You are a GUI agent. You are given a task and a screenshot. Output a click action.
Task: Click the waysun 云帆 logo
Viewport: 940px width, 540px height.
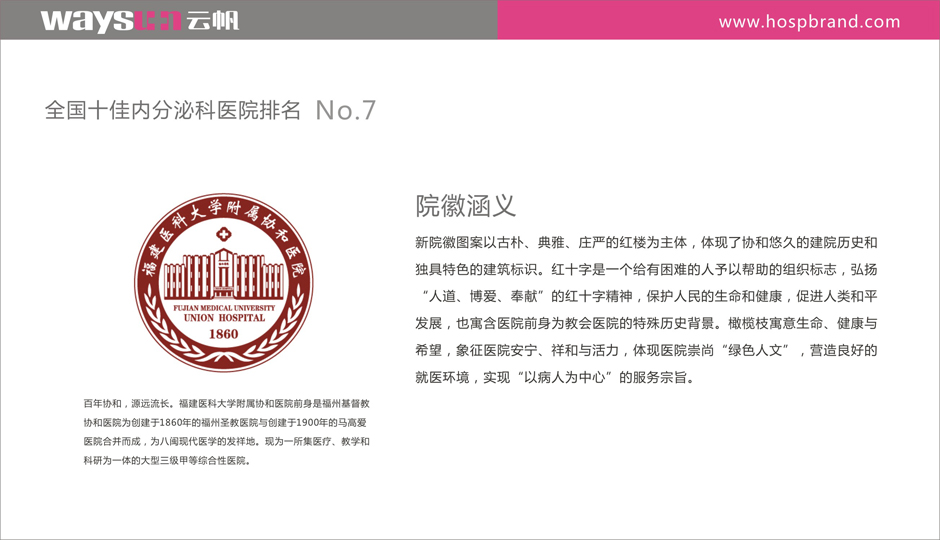tap(140, 21)
